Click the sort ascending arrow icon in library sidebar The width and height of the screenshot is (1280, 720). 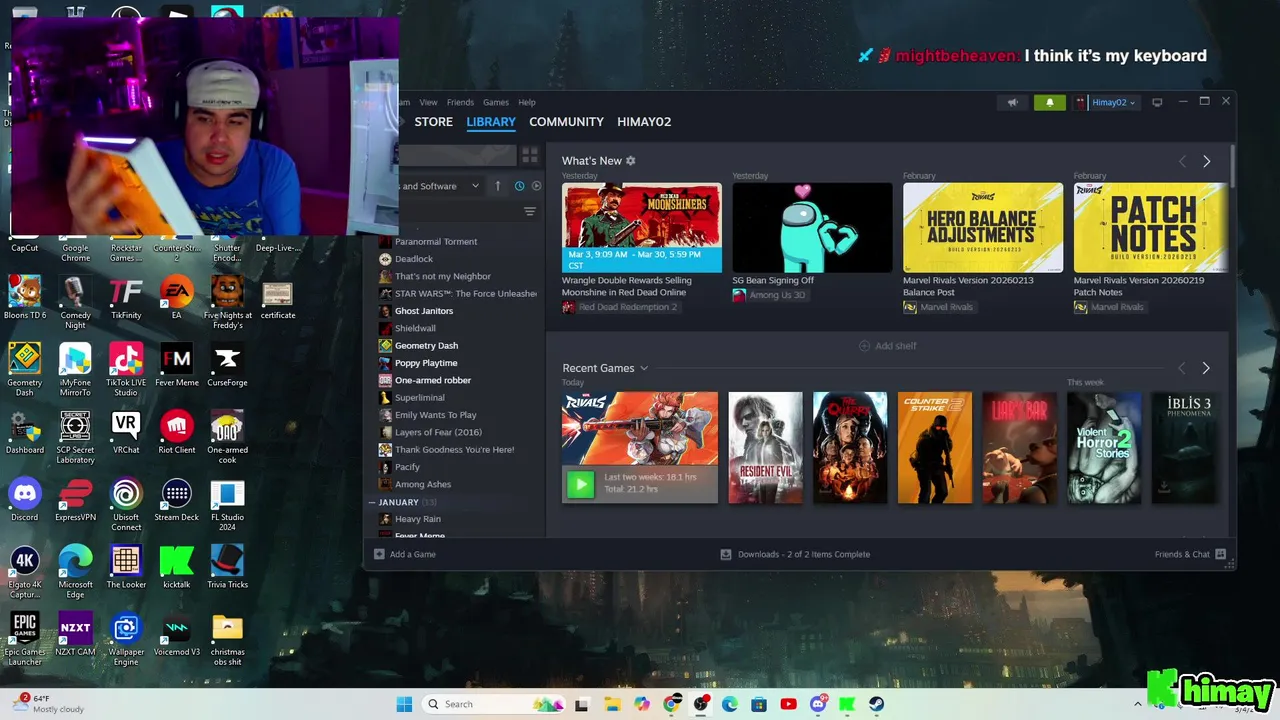[x=497, y=186]
